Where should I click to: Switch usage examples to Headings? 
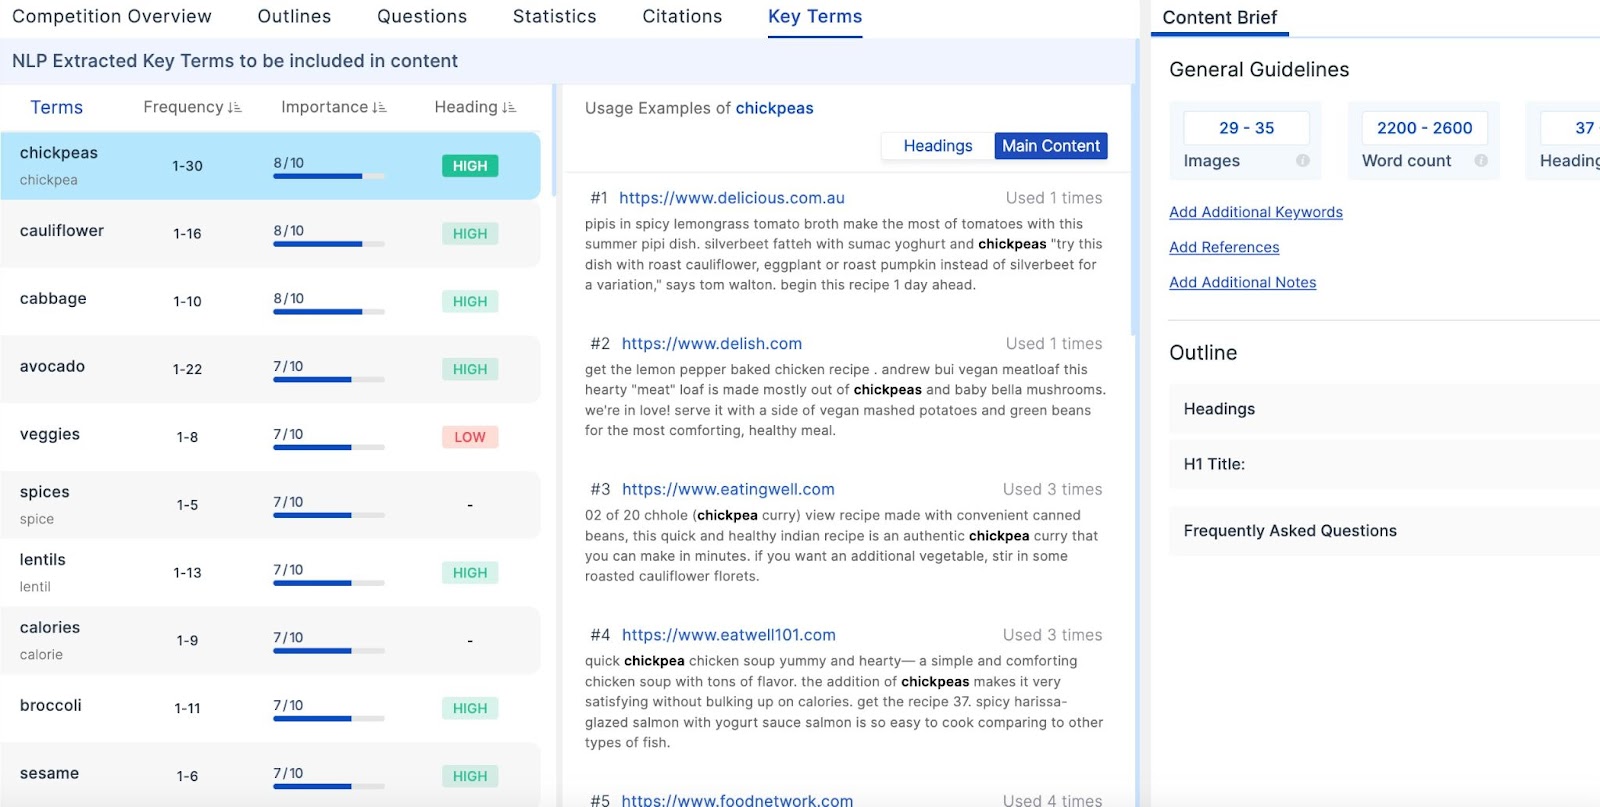tap(937, 146)
